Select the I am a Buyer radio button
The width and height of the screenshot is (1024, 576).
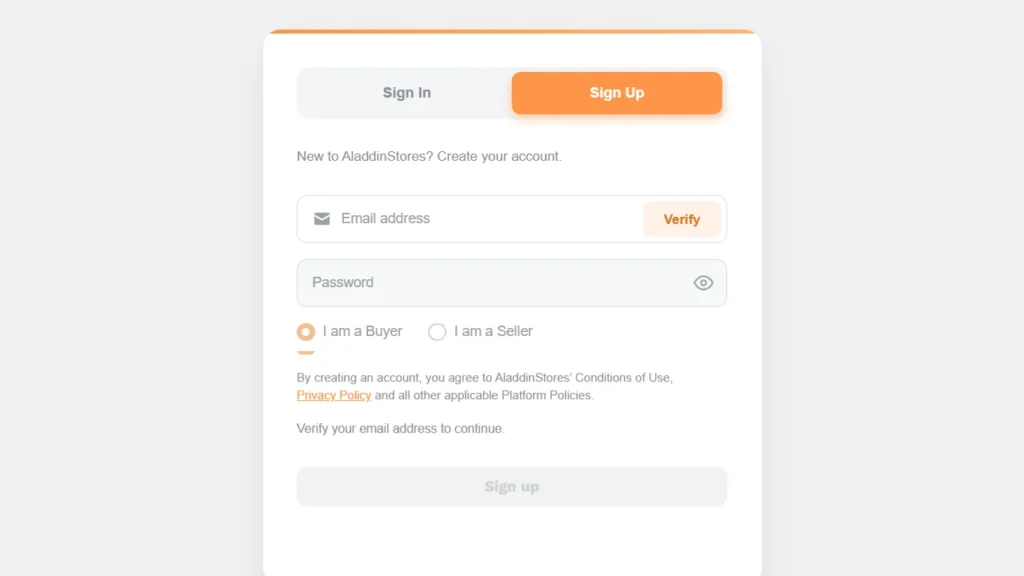[306, 332]
